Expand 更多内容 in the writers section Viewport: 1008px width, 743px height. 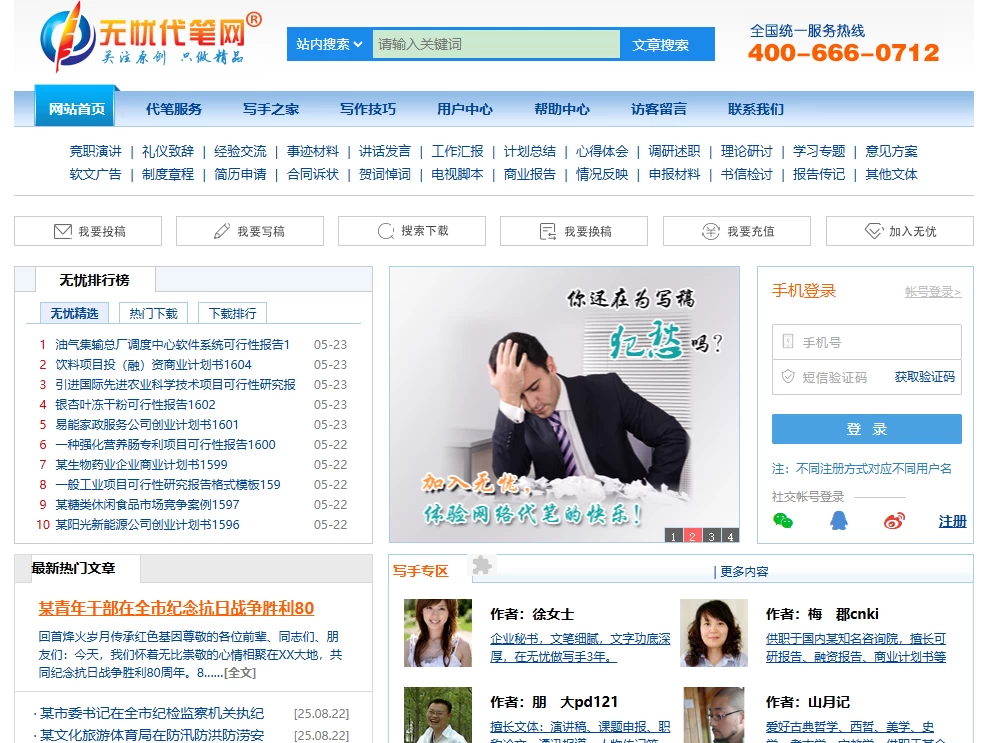pyautogui.click(x=744, y=571)
